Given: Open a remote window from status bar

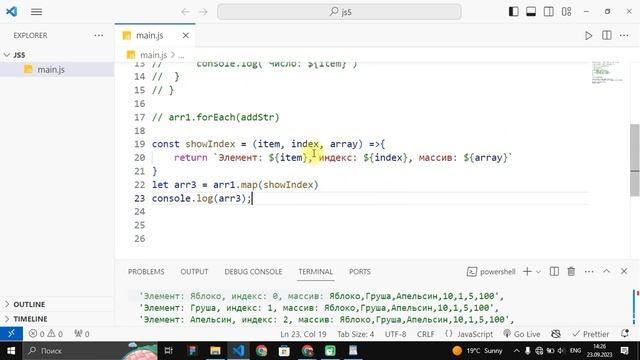Looking at the screenshot, I should pyautogui.click(x=11, y=334).
